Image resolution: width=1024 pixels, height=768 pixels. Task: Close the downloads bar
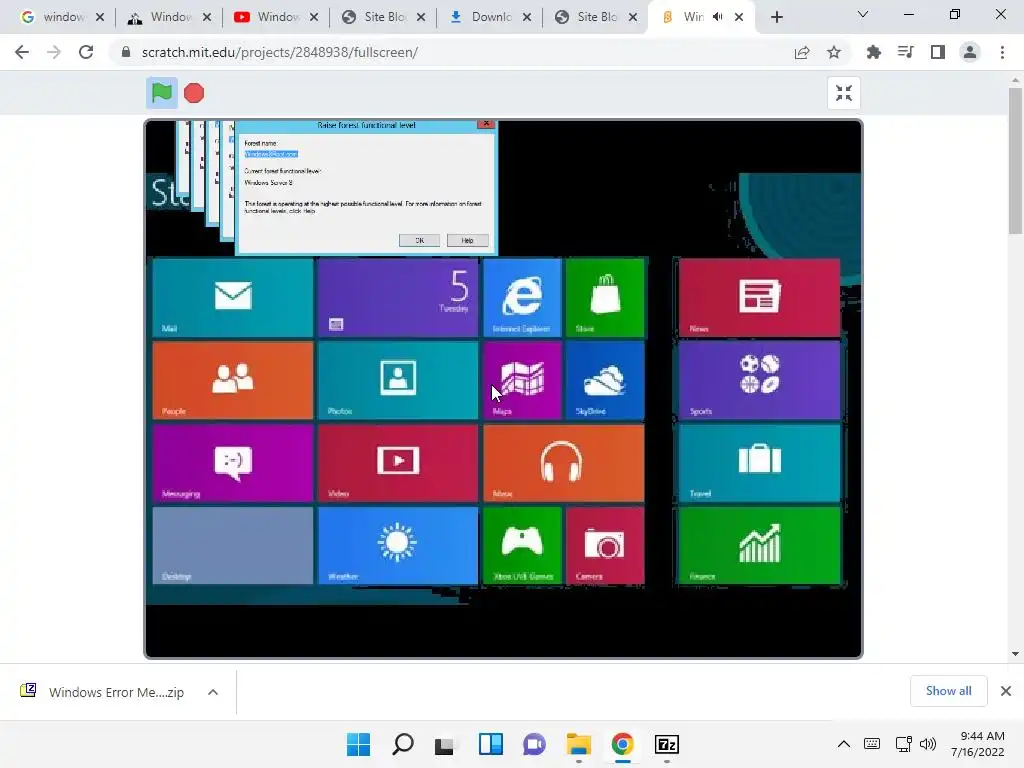click(x=1006, y=691)
